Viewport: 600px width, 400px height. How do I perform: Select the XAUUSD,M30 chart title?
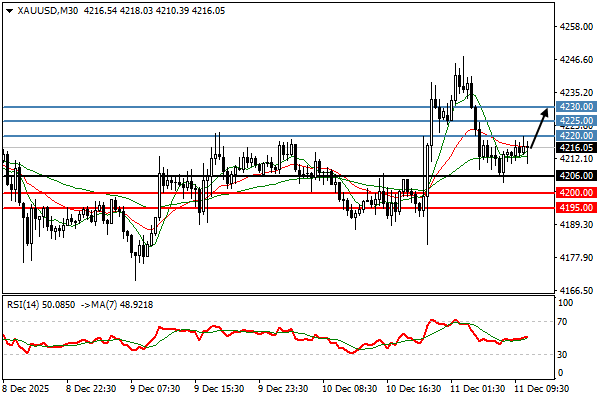pyautogui.click(x=48, y=9)
